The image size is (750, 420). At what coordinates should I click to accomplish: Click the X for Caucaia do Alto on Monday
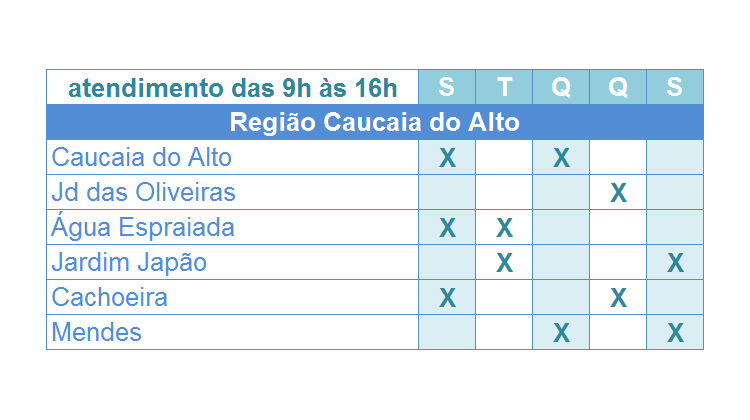(447, 158)
